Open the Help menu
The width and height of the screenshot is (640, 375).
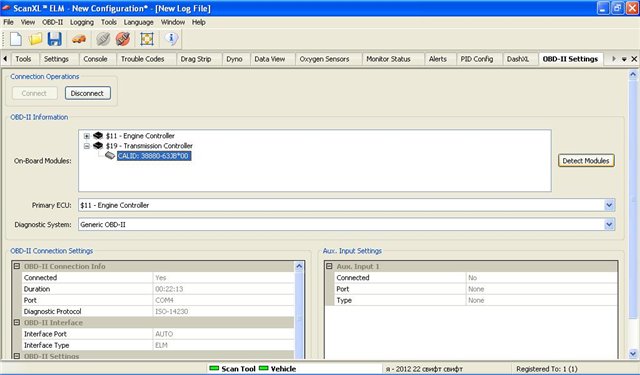coord(198,22)
